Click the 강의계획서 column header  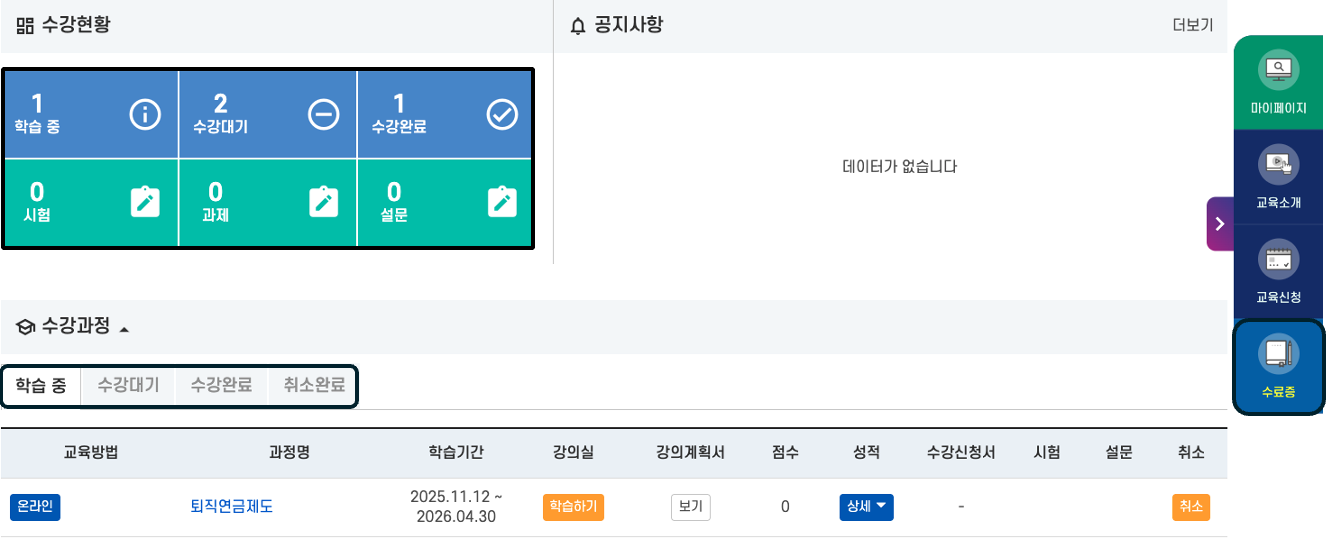(x=690, y=453)
